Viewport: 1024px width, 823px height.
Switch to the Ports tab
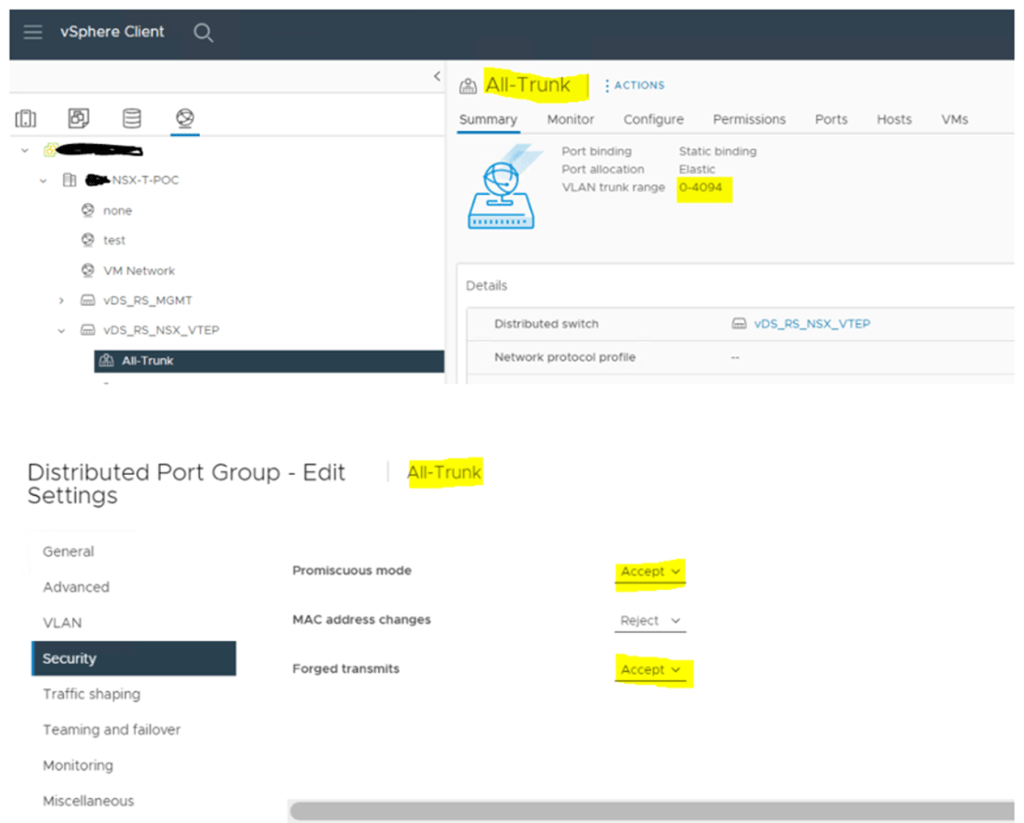pos(830,119)
